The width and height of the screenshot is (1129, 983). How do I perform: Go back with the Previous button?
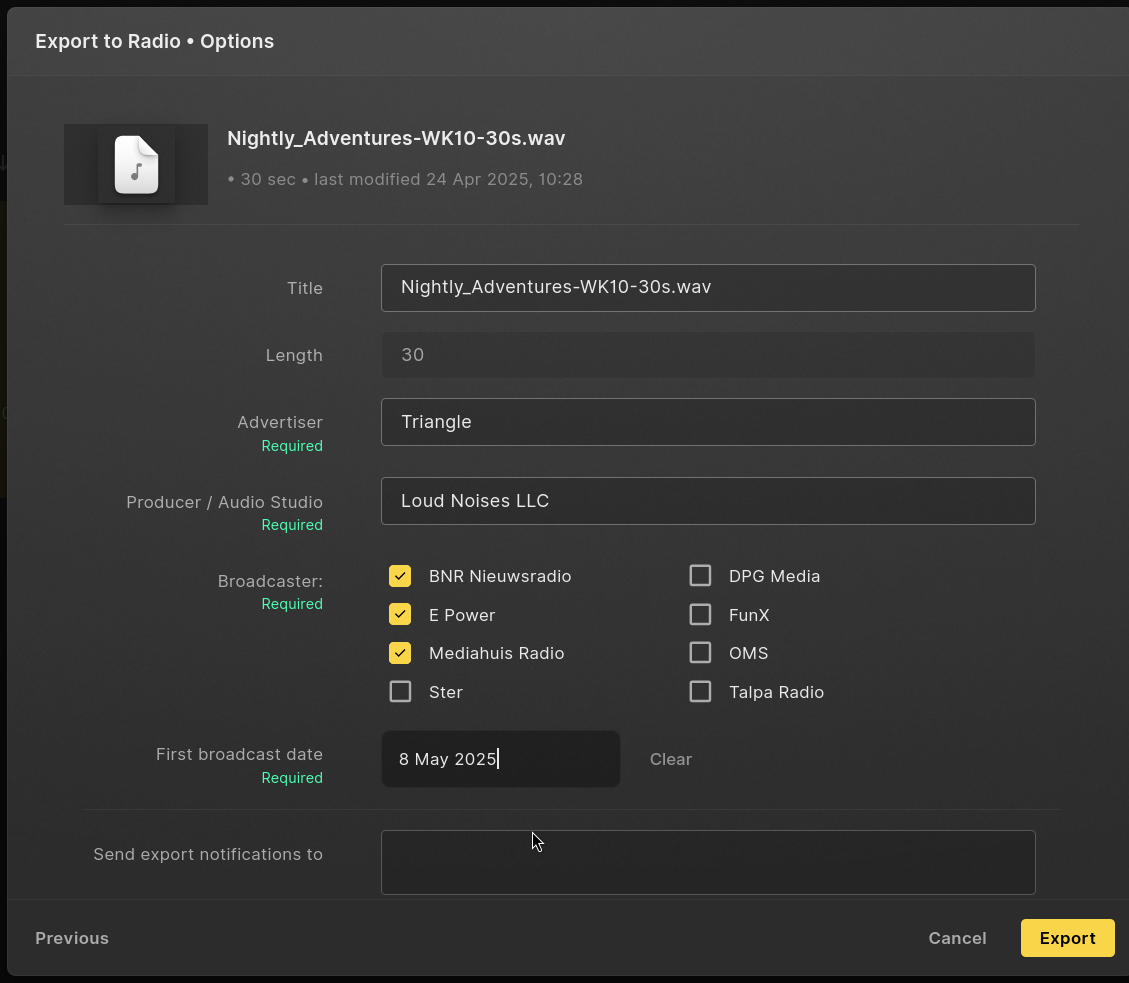(72, 938)
